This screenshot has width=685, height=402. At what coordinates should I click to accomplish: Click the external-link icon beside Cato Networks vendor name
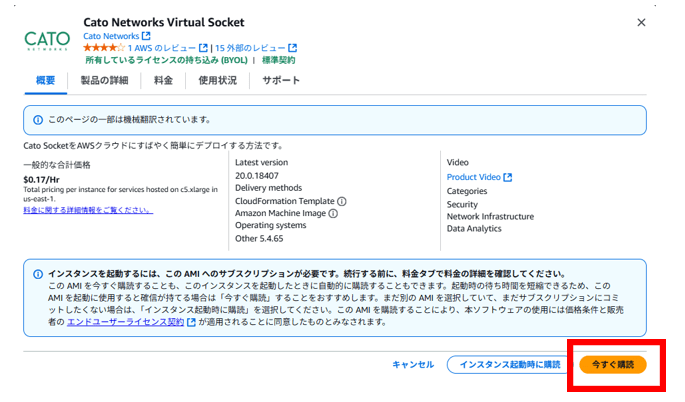pyautogui.click(x=147, y=36)
